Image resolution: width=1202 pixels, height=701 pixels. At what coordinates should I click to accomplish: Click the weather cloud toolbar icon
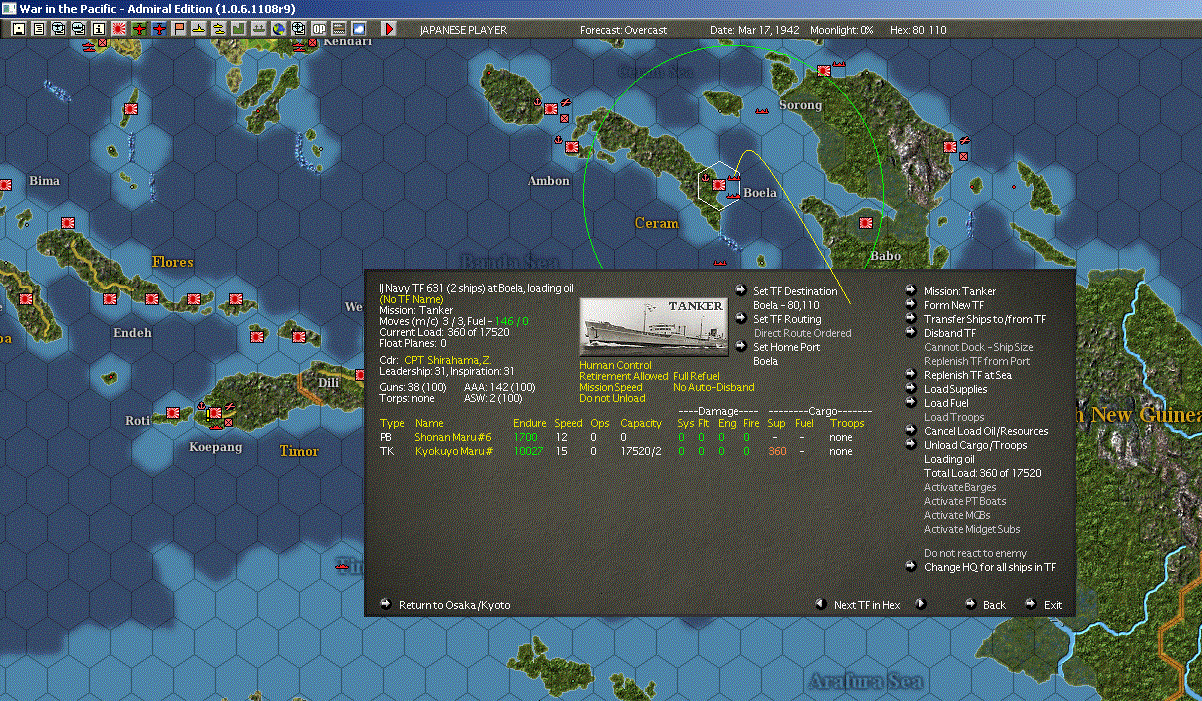359,29
